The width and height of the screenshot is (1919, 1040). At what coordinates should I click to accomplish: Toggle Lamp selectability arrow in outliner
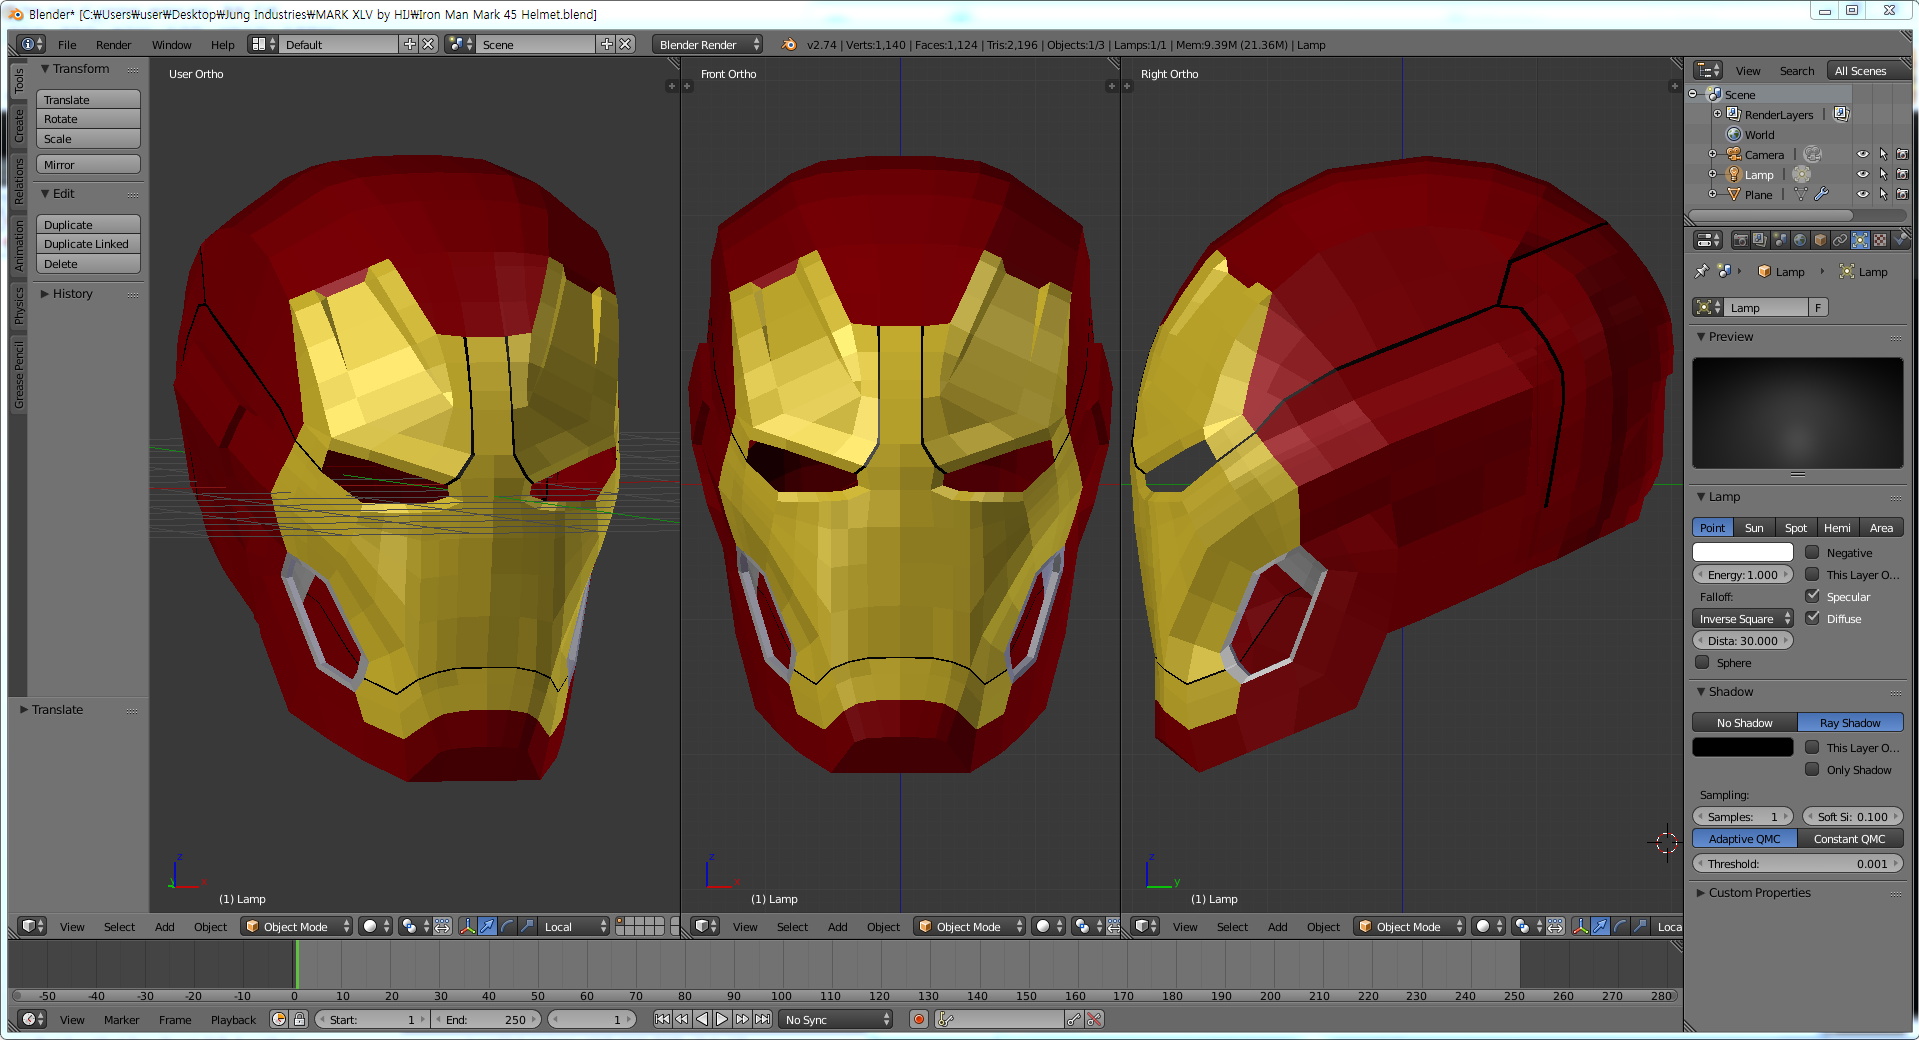(1883, 174)
